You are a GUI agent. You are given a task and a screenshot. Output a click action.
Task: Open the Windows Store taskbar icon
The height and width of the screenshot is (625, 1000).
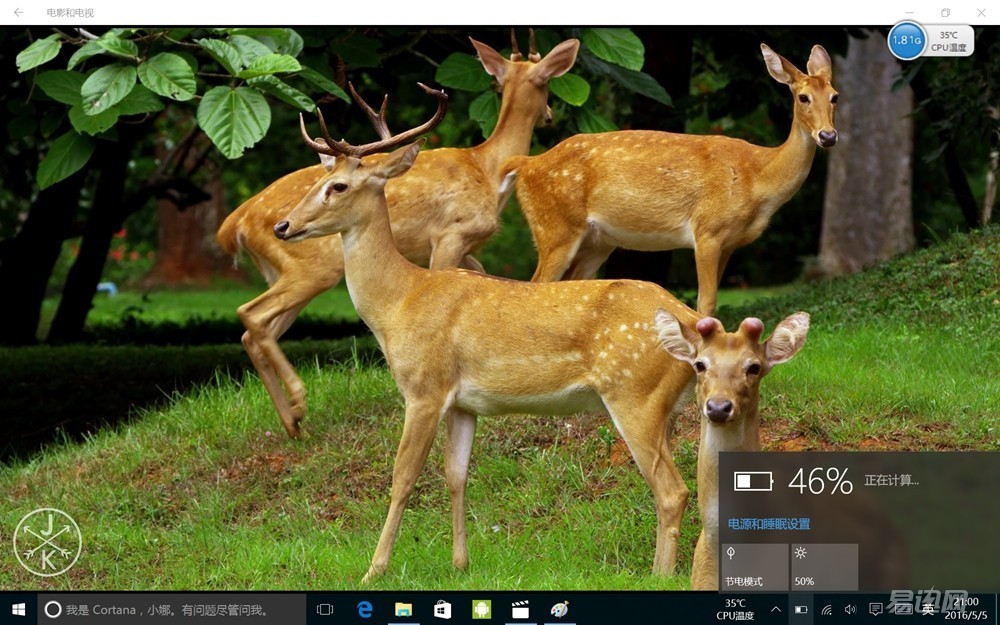pos(443,610)
